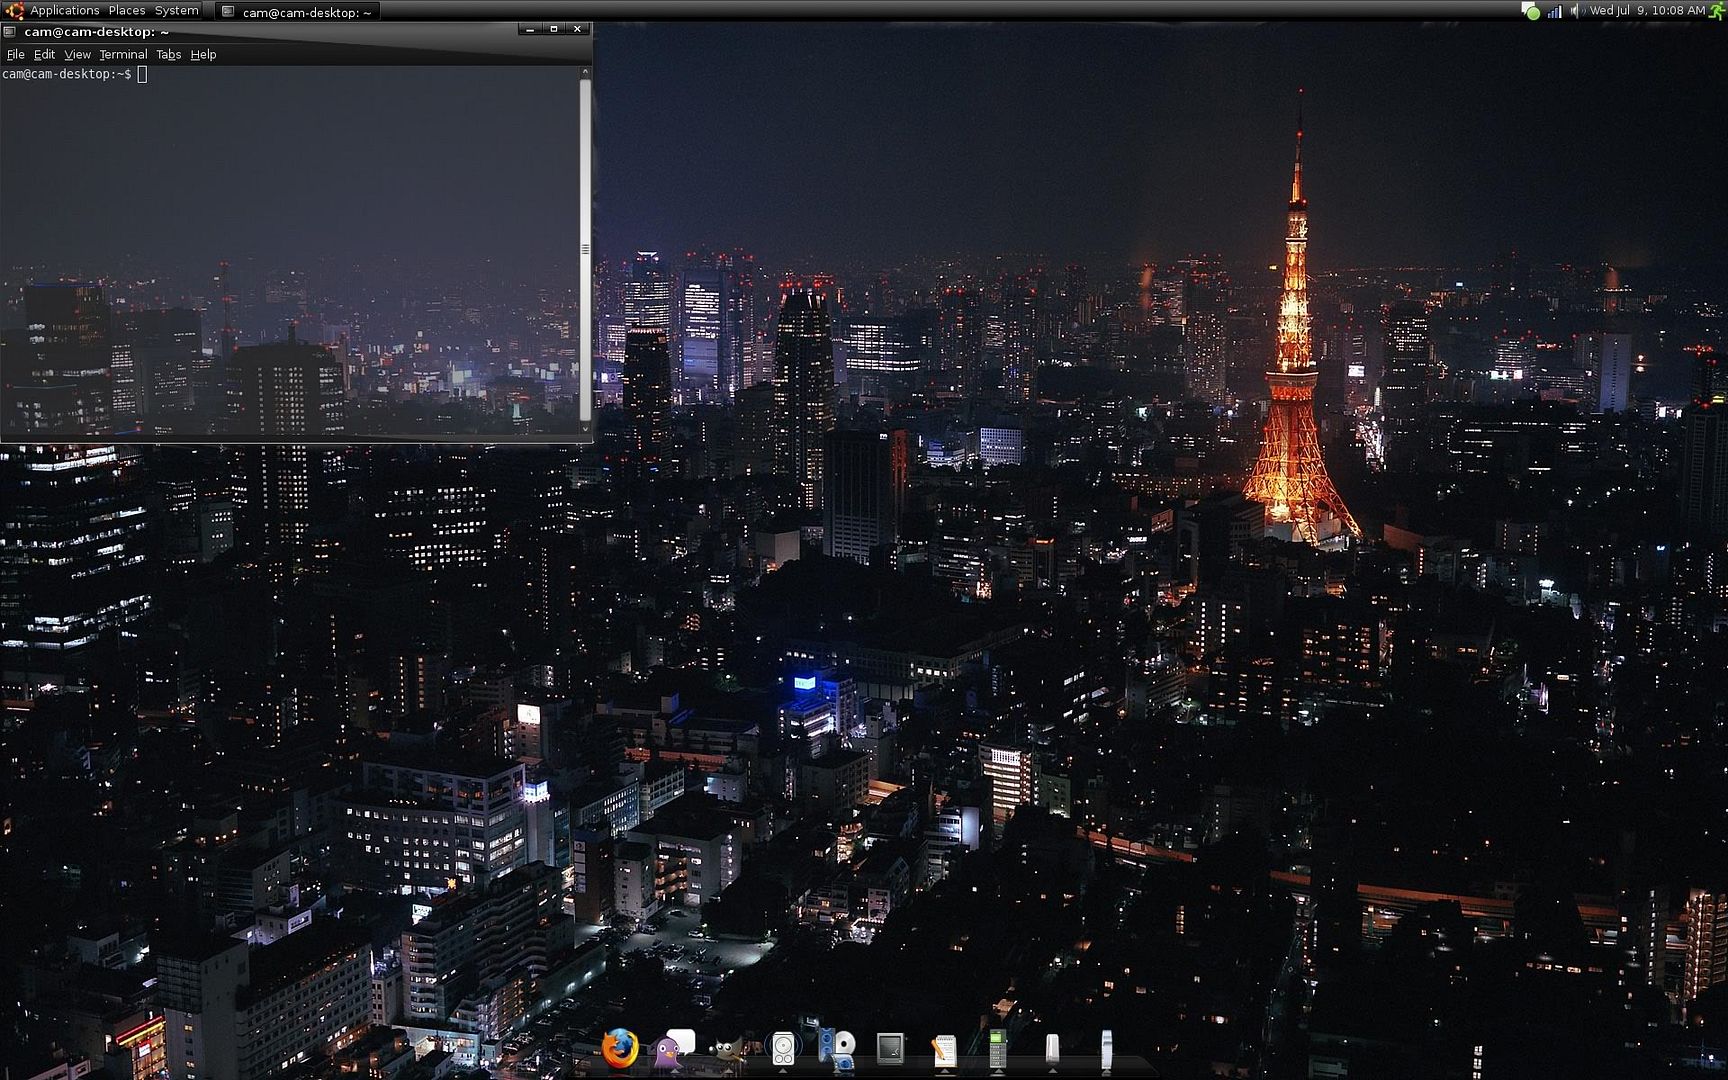The width and height of the screenshot is (1728, 1080).
Task: Maximize the terminal window
Action: (x=554, y=29)
